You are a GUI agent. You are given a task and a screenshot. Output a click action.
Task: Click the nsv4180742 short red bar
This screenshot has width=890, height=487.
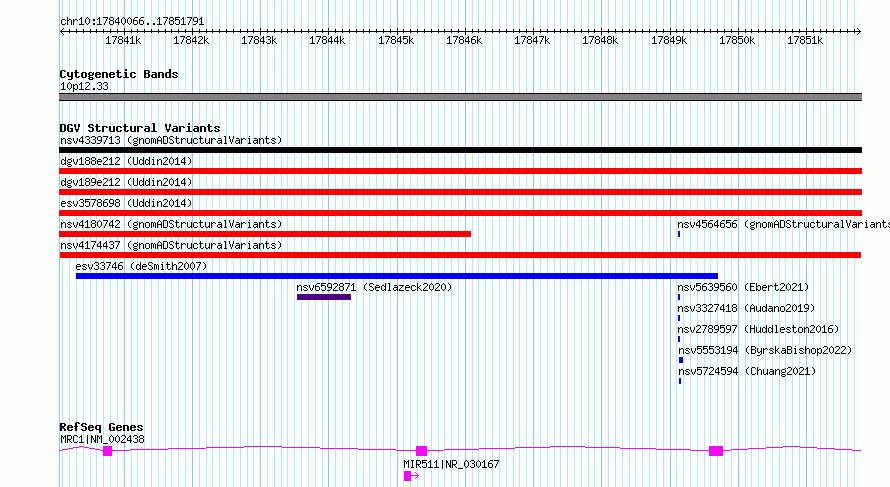click(265, 234)
